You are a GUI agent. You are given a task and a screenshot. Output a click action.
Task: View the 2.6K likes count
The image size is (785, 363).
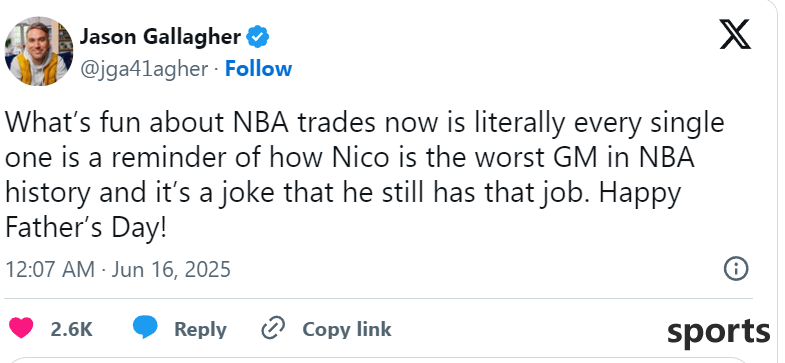tap(72, 329)
